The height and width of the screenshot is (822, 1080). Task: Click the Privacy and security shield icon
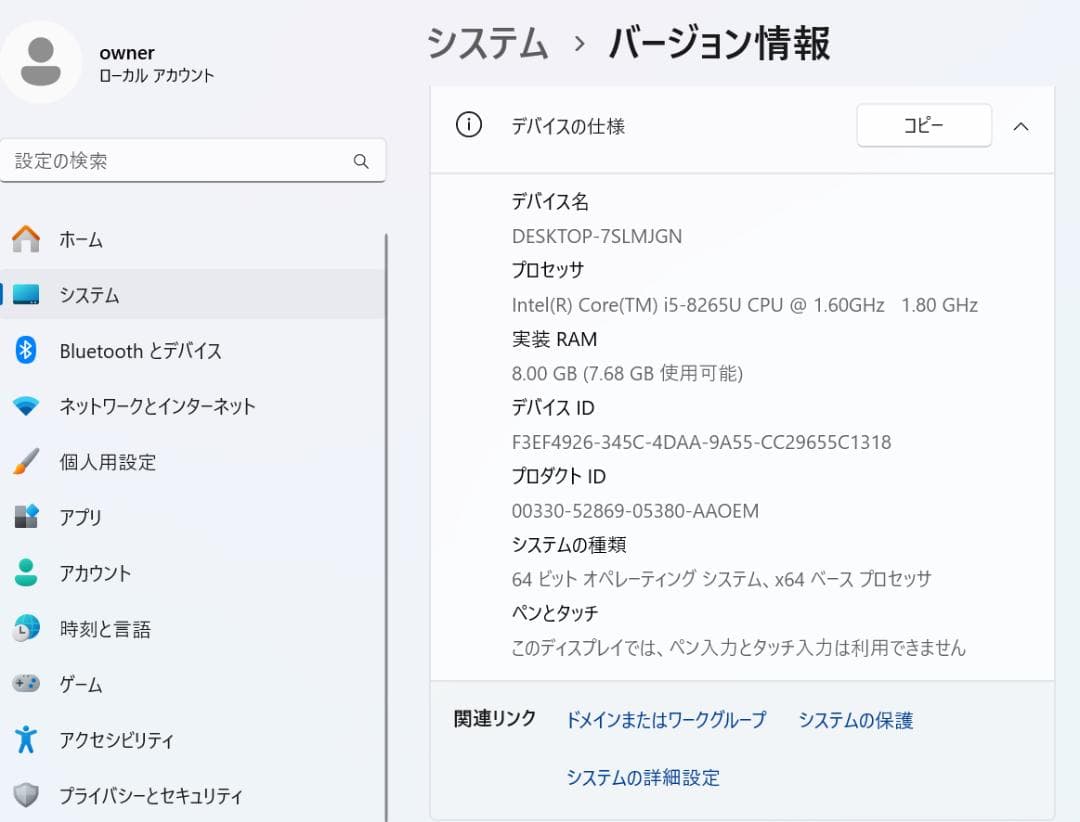(x=26, y=796)
